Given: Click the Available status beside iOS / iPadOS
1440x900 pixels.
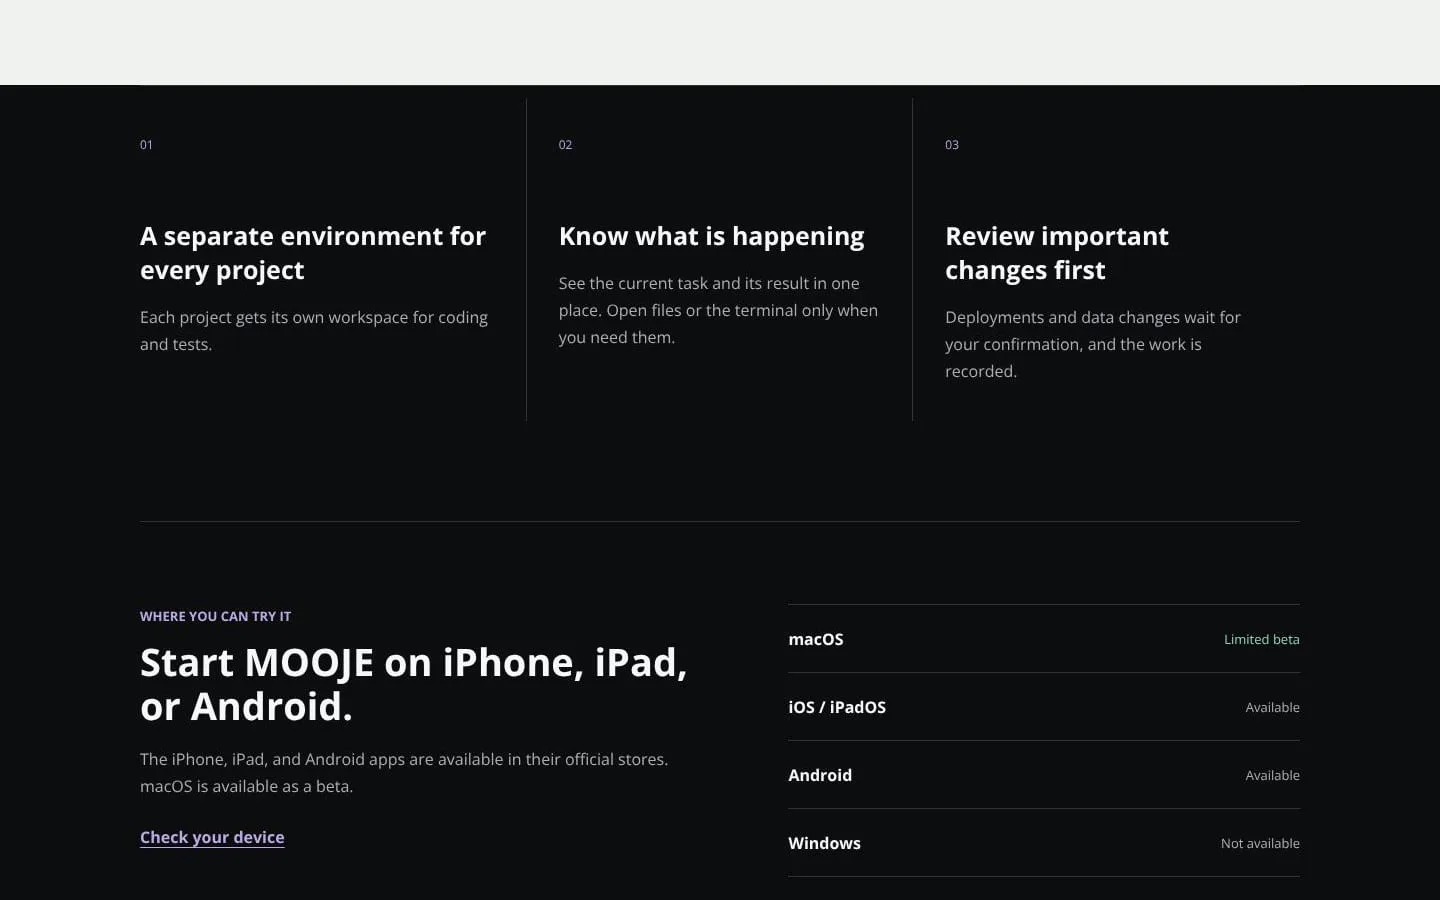Looking at the screenshot, I should pos(1272,707).
